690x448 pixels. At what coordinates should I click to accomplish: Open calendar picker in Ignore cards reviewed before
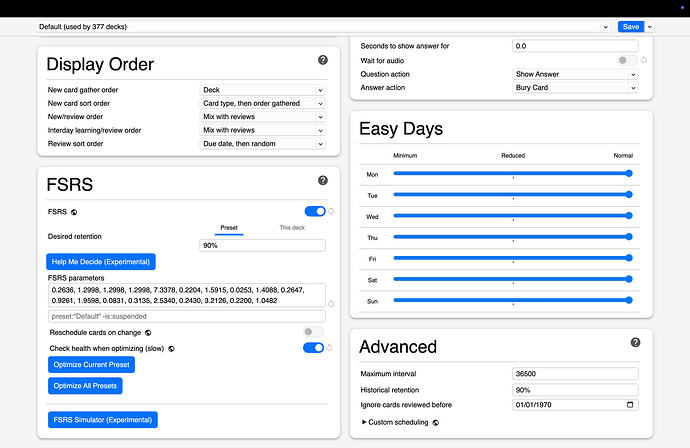(630, 404)
